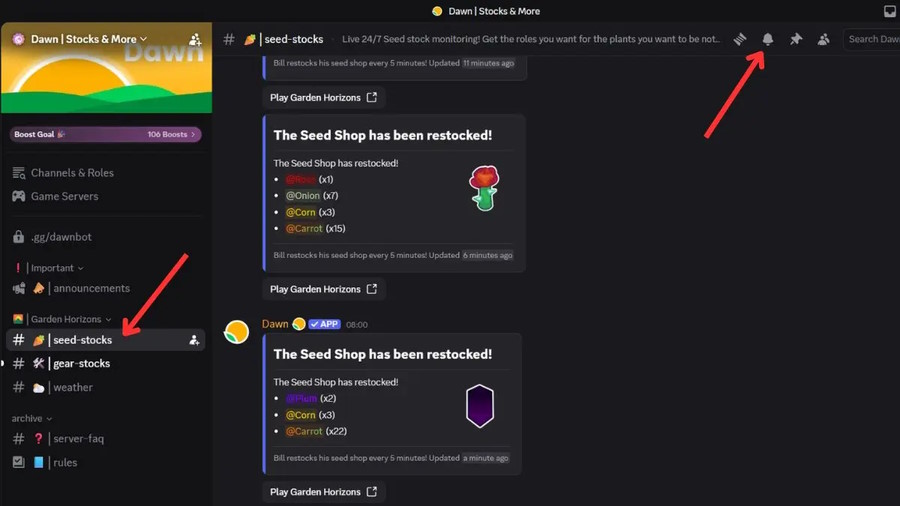
Task: Collapse the archive category
Action: [32, 418]
